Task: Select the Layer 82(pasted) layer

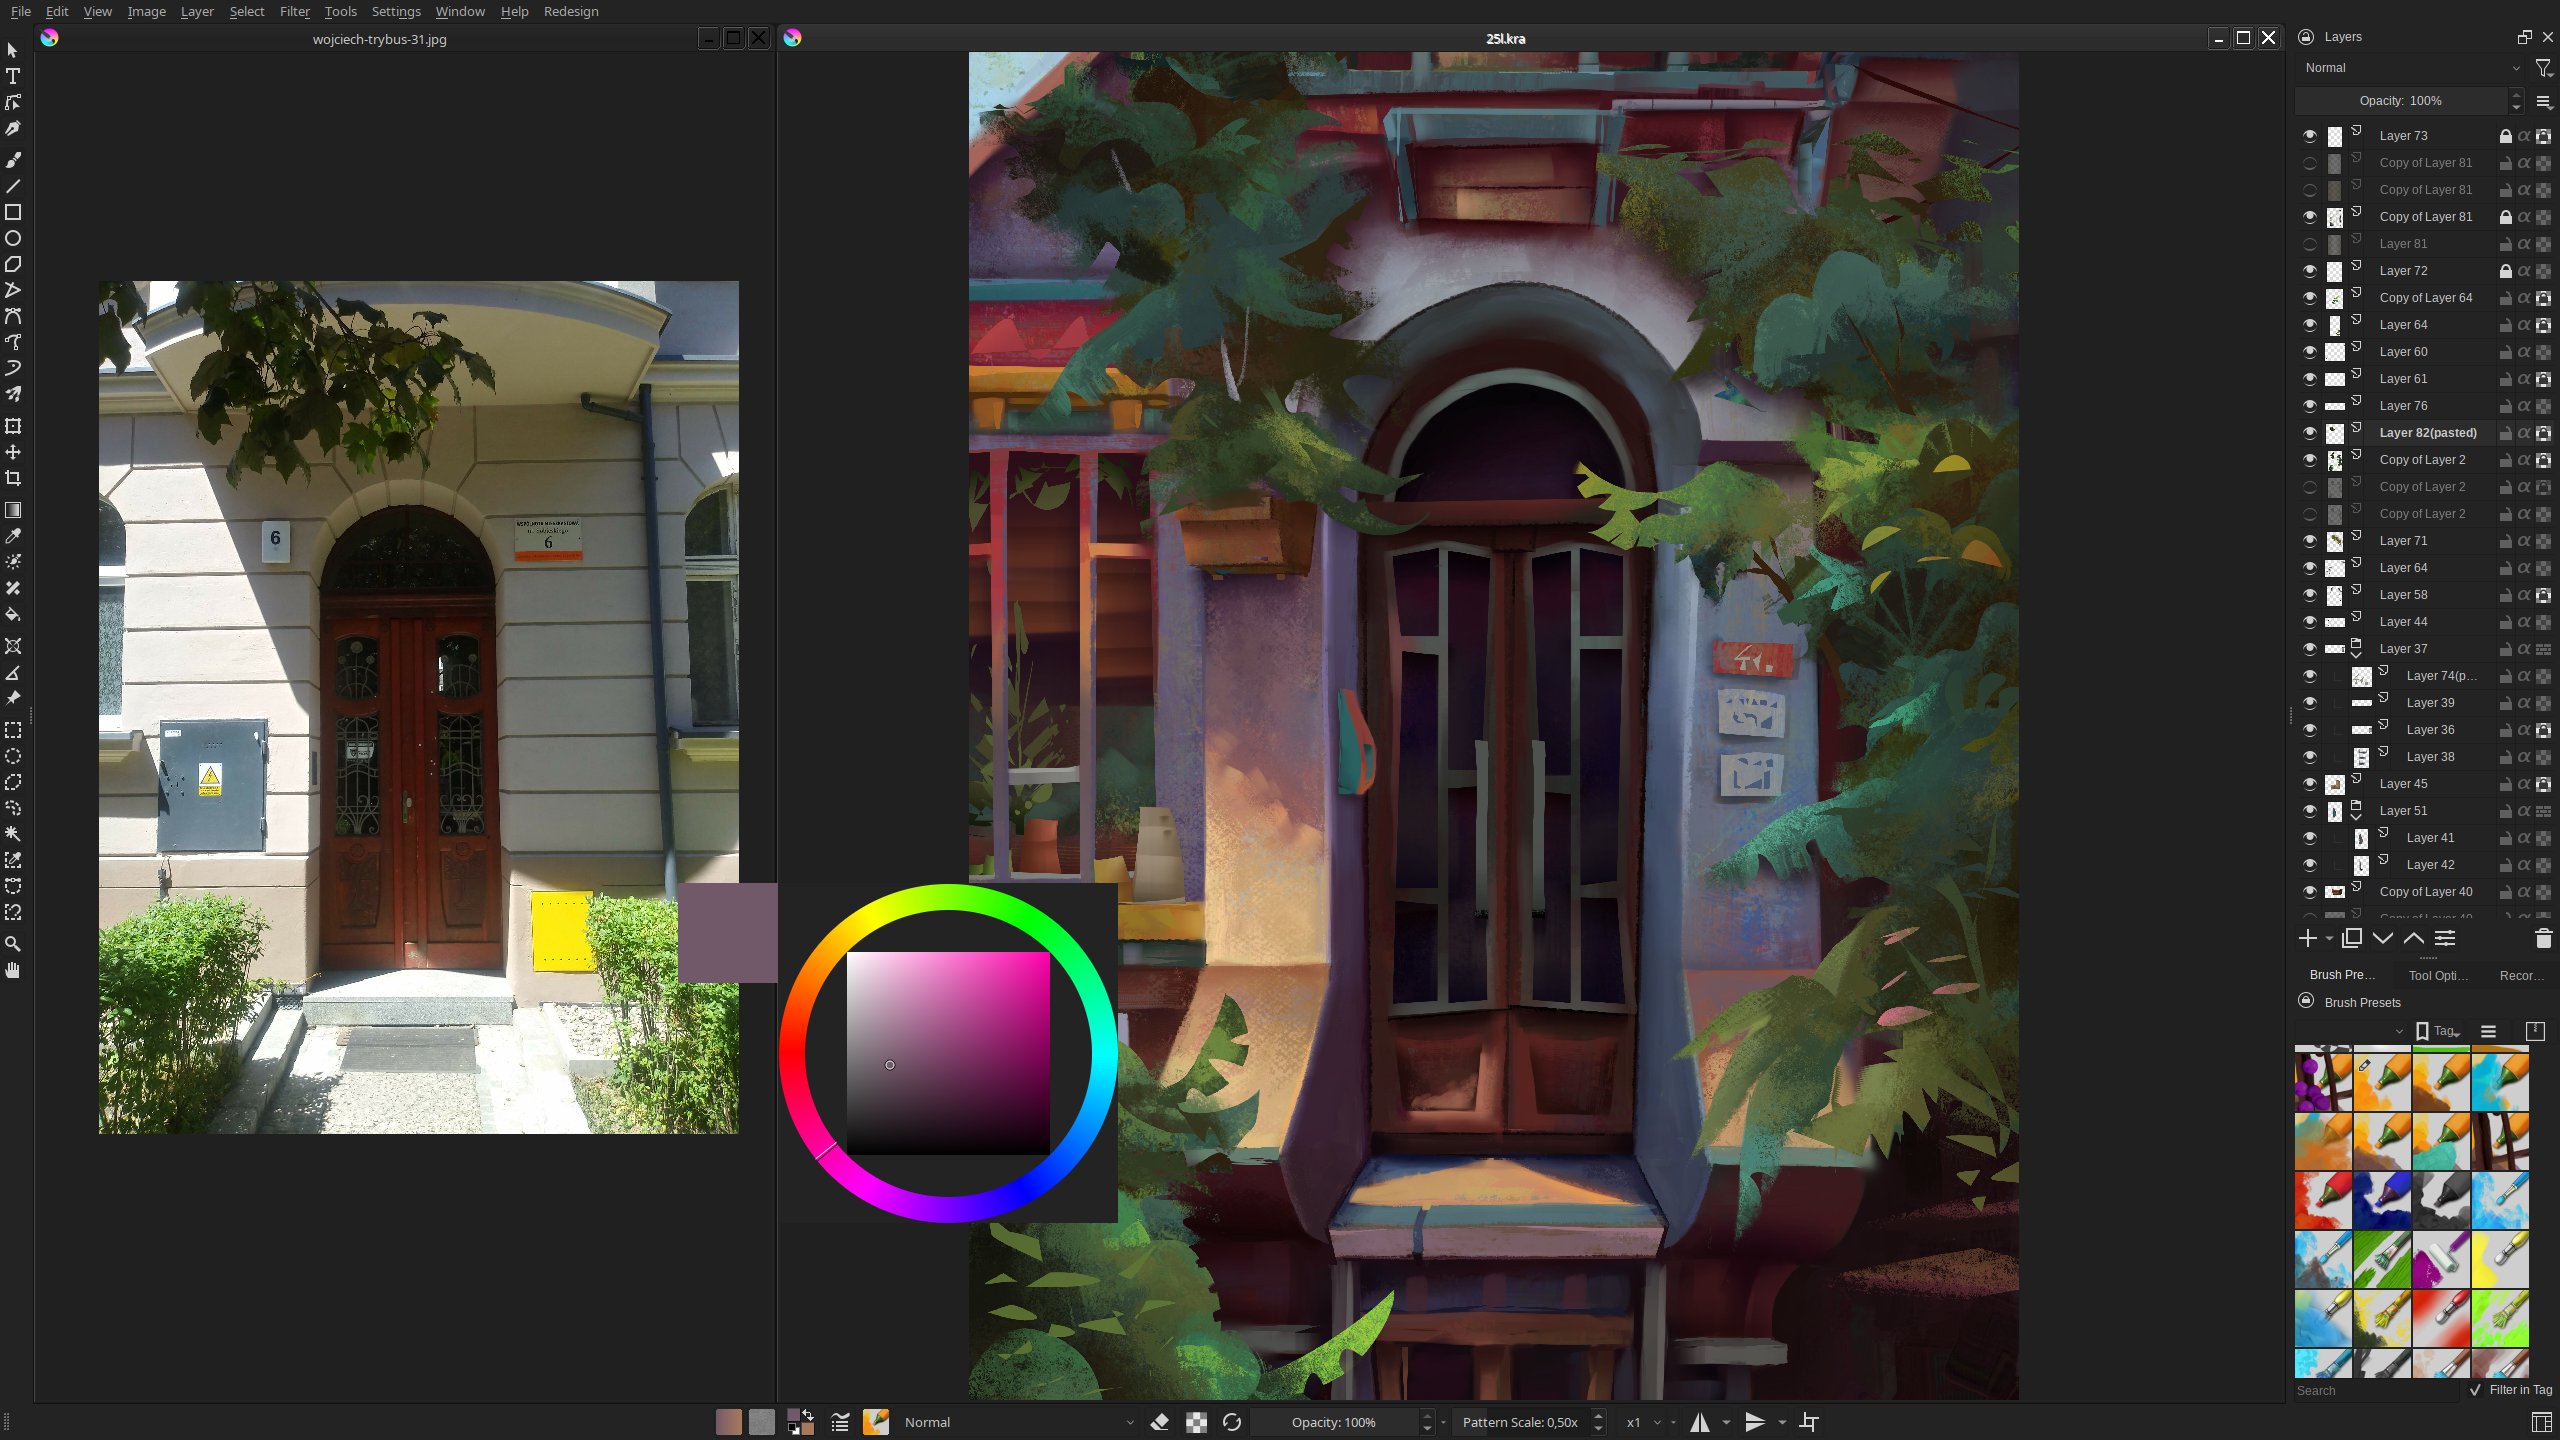Action: [2427, 433]
